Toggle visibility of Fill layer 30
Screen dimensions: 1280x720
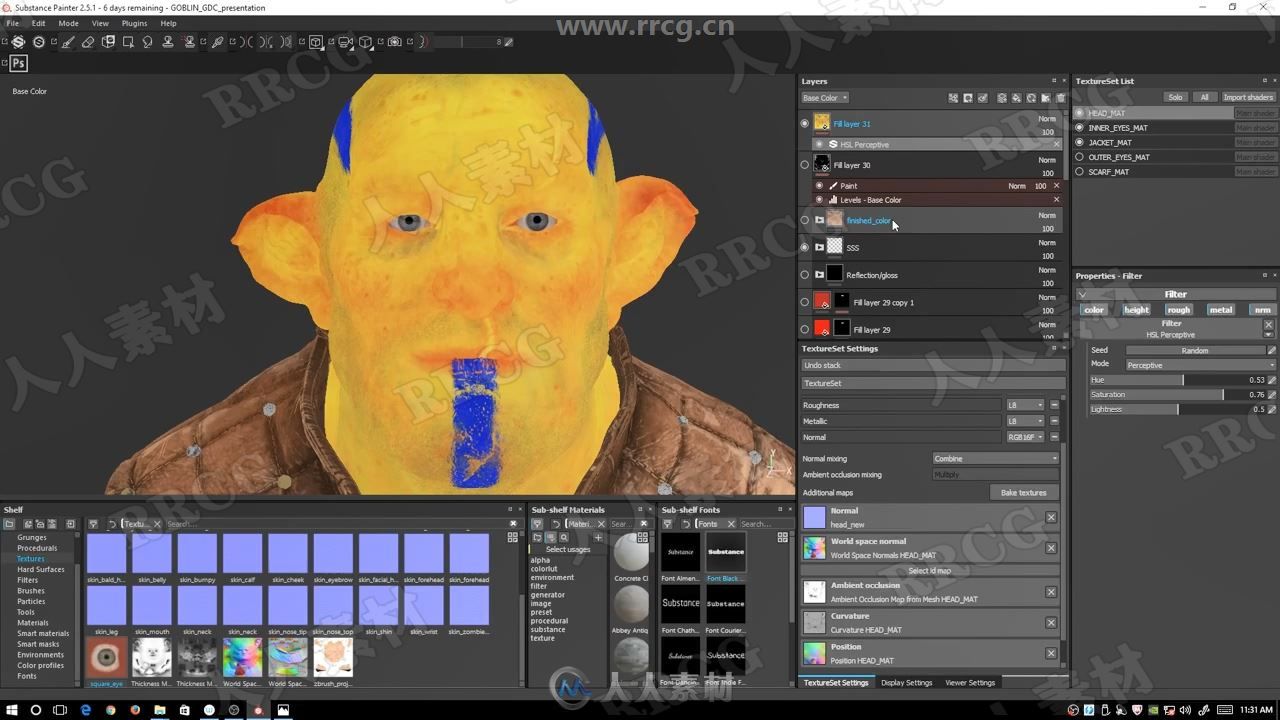pyautogui.click(x=805, y=165)
